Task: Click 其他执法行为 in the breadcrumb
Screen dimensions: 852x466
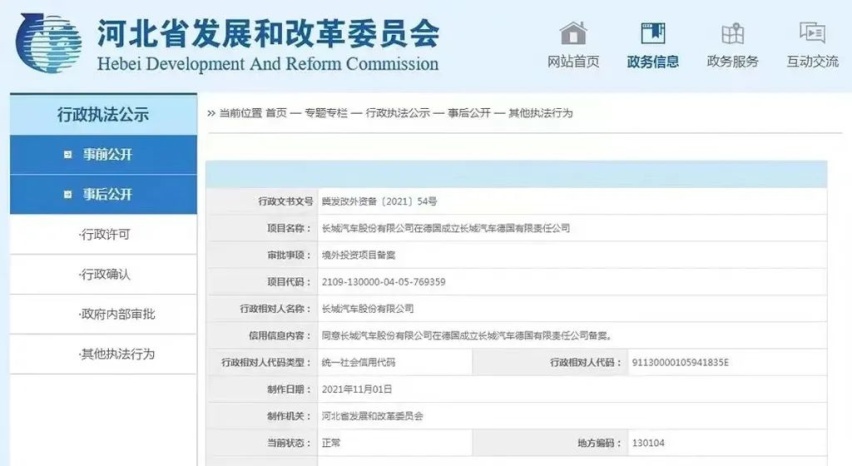Action: 541,113
